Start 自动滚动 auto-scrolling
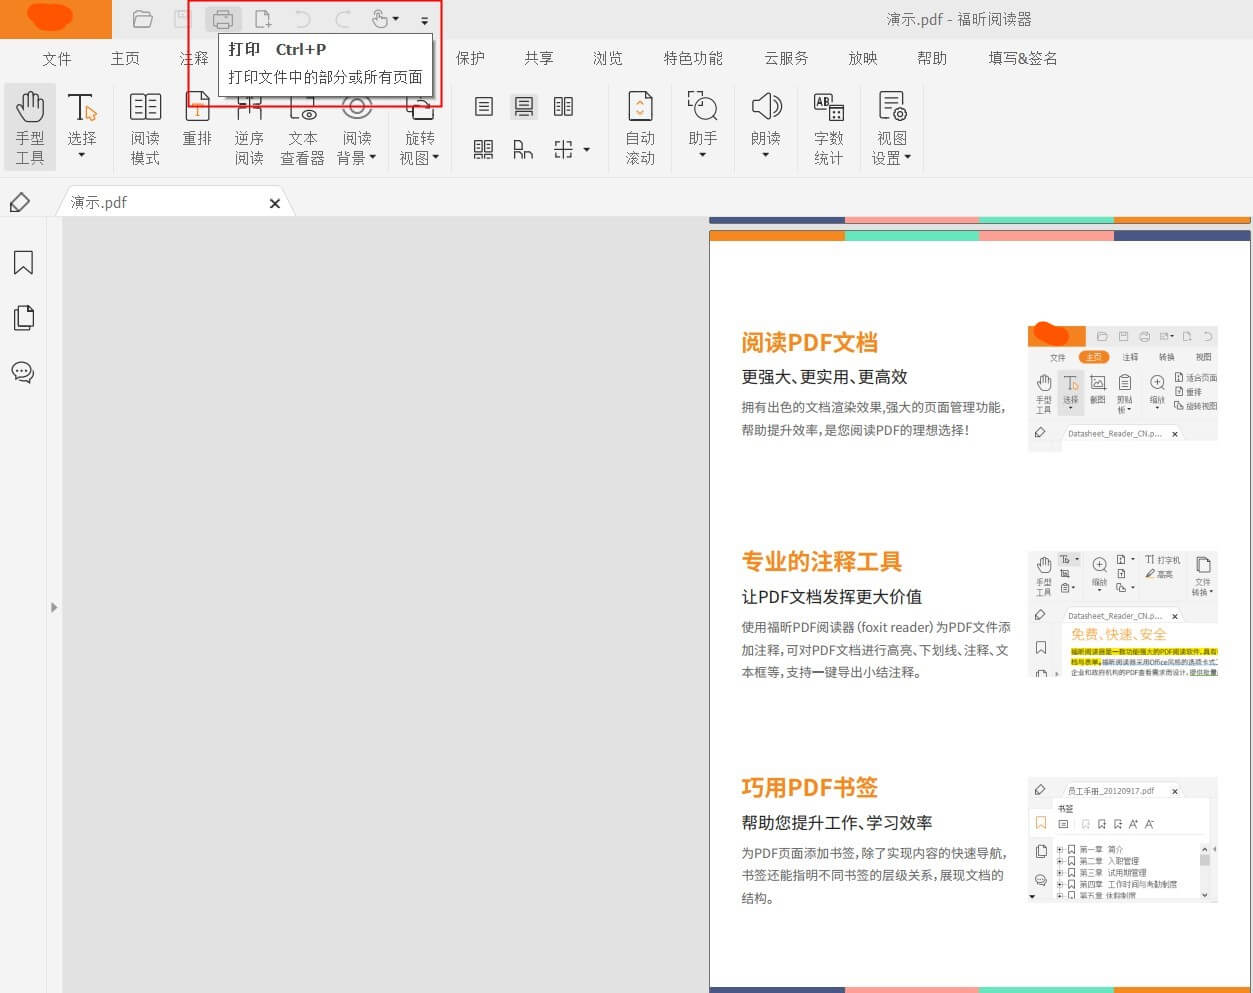 coord(639,128)
